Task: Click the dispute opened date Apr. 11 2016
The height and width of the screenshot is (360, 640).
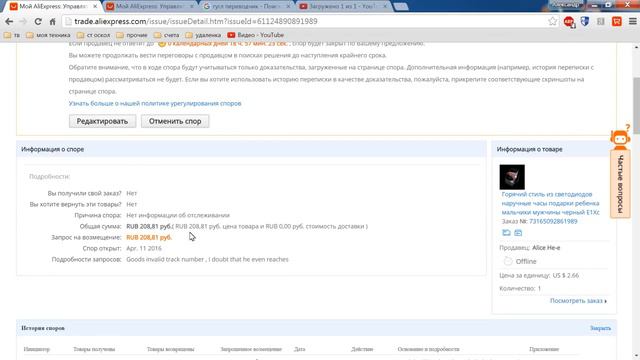Action: [x=144, y=248]
